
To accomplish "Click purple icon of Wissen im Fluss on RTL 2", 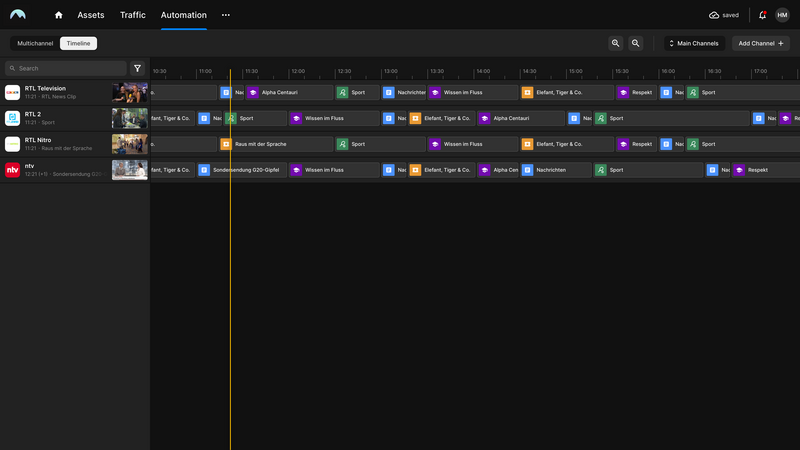I will pos(296,118).
